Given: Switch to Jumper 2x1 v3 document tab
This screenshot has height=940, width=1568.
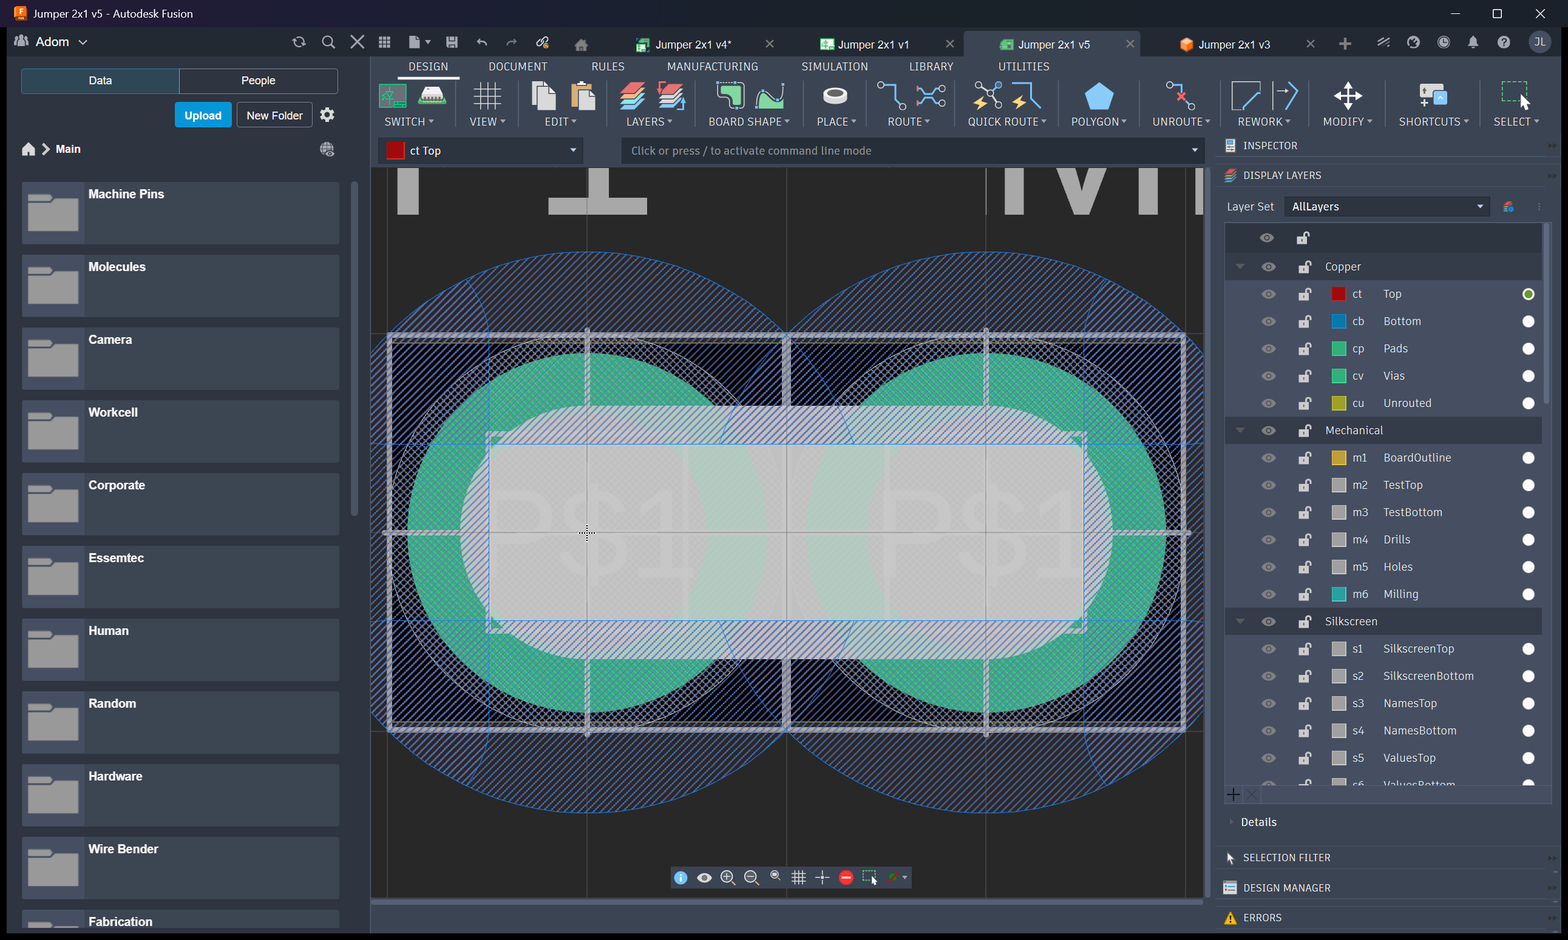Looking at the screenshot, I should click(1233, 44).
